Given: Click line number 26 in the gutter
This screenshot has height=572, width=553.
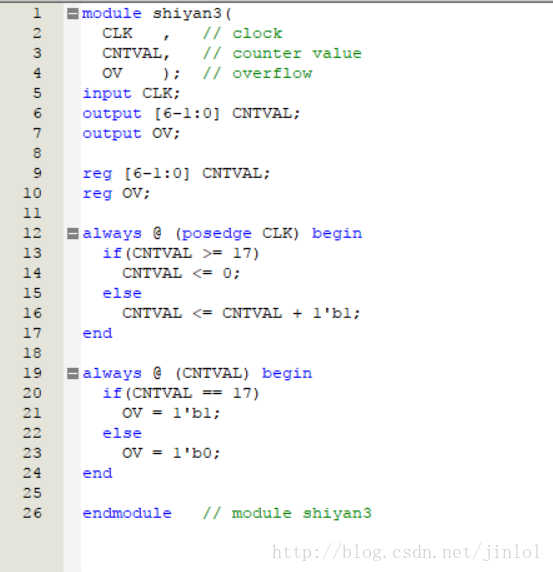Looking at the screenshot, I should point(32,513).
